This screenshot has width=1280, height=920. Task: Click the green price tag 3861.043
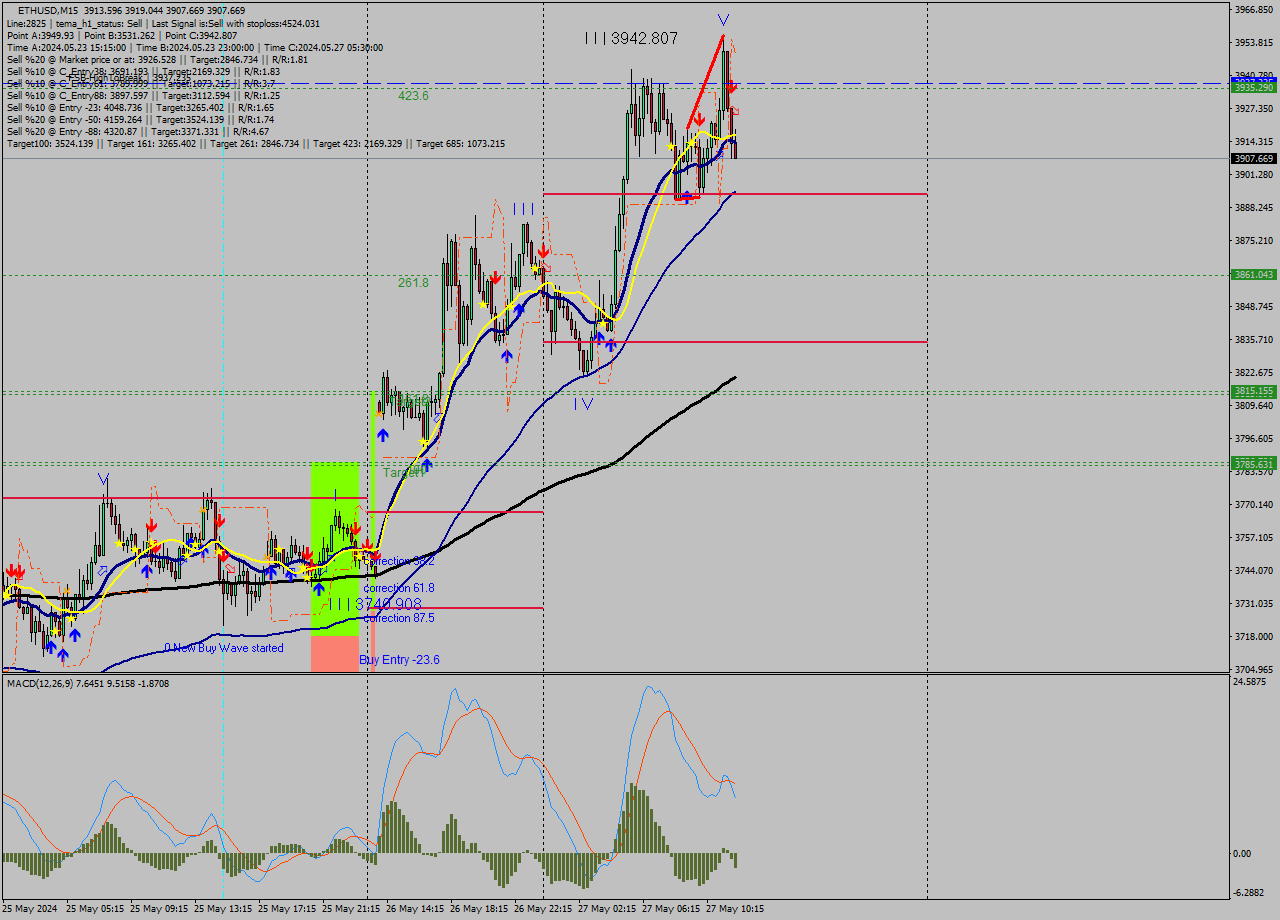(x=1253, y=274)
